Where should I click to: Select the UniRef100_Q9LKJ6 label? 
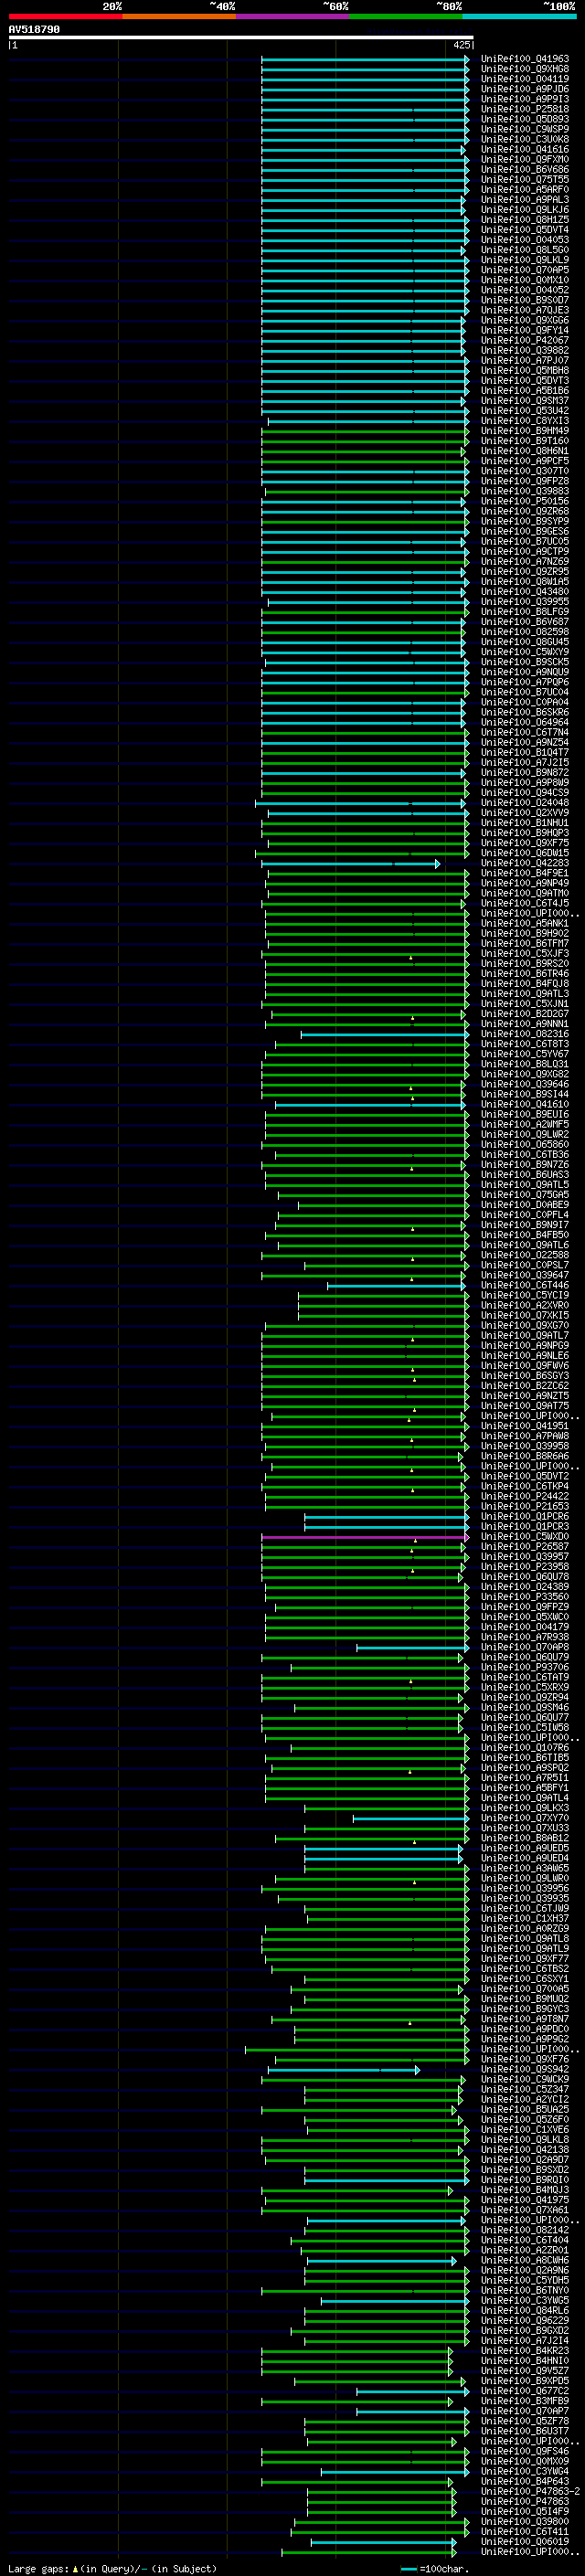525,209
